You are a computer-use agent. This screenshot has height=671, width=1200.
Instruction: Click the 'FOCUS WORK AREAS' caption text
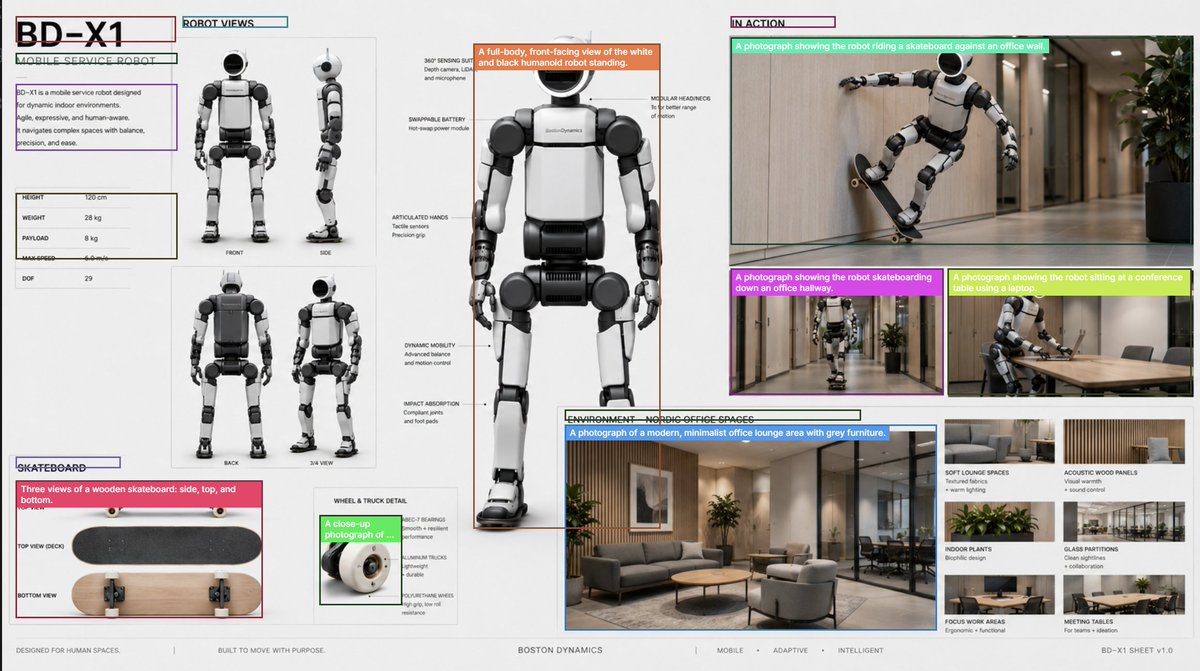tap(975, 622)
